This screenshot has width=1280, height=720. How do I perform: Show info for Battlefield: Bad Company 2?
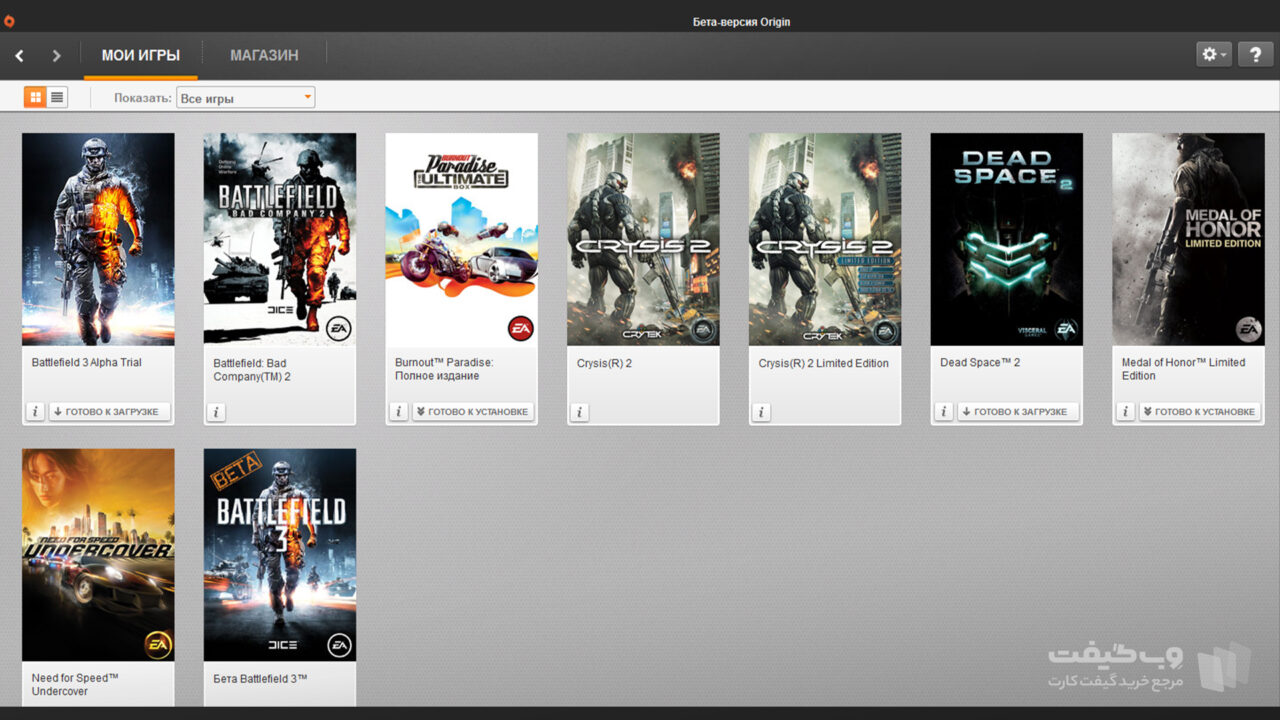pos(216,411)
